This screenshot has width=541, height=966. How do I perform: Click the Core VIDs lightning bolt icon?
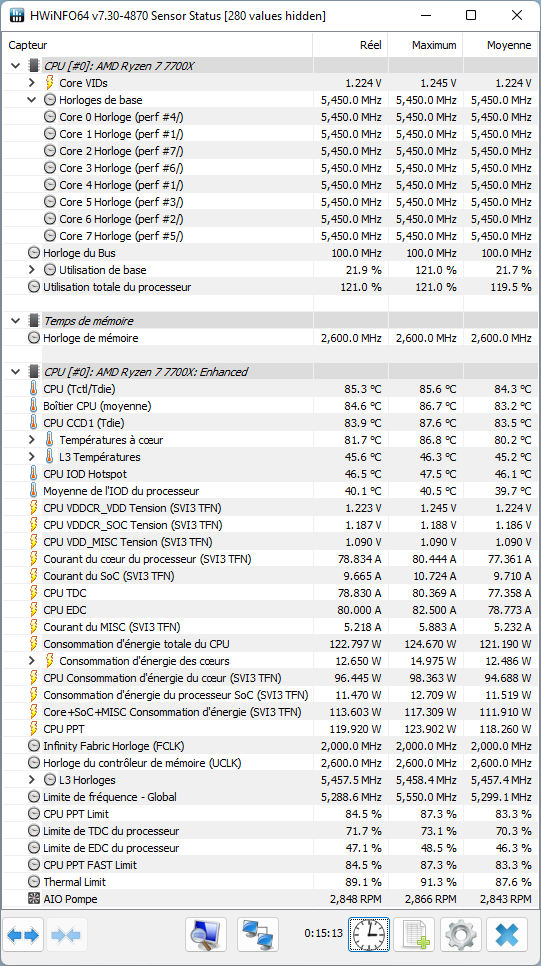(x=50, y=83)
